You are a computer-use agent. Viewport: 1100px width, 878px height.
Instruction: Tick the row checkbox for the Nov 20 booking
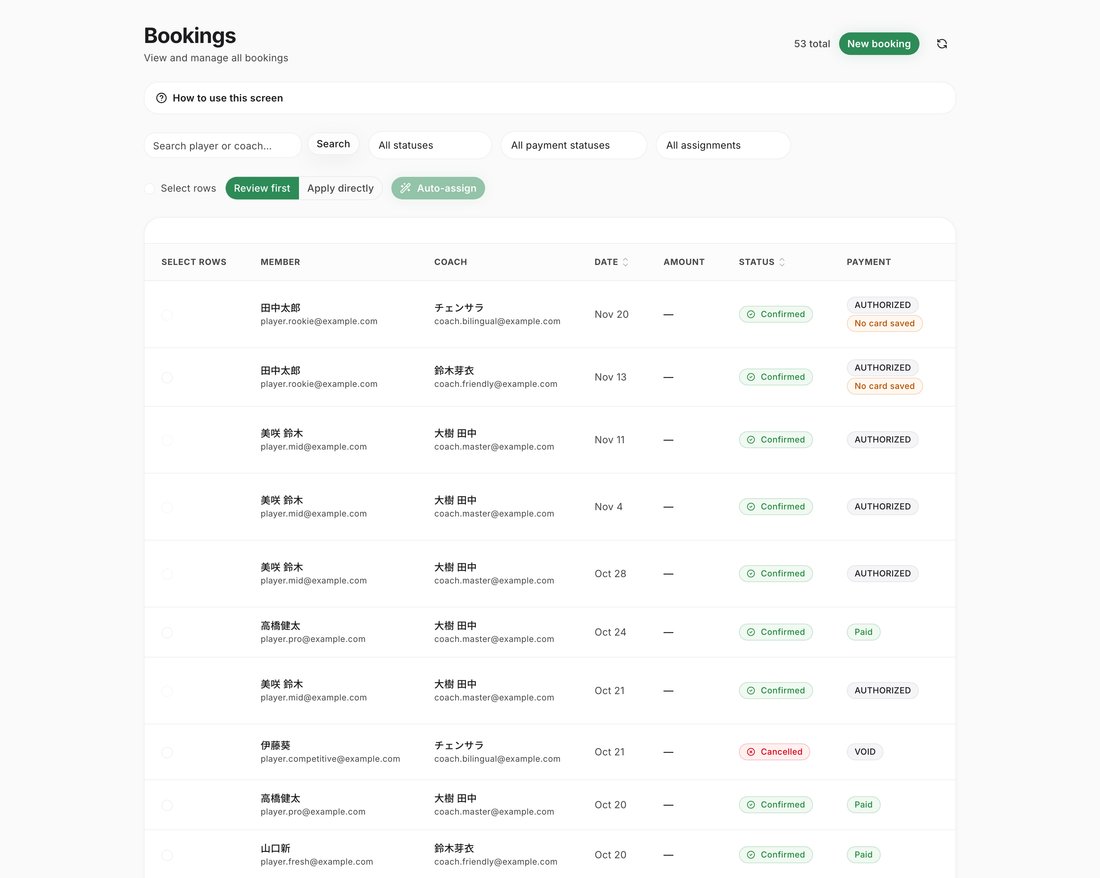(x=167, y=315)
